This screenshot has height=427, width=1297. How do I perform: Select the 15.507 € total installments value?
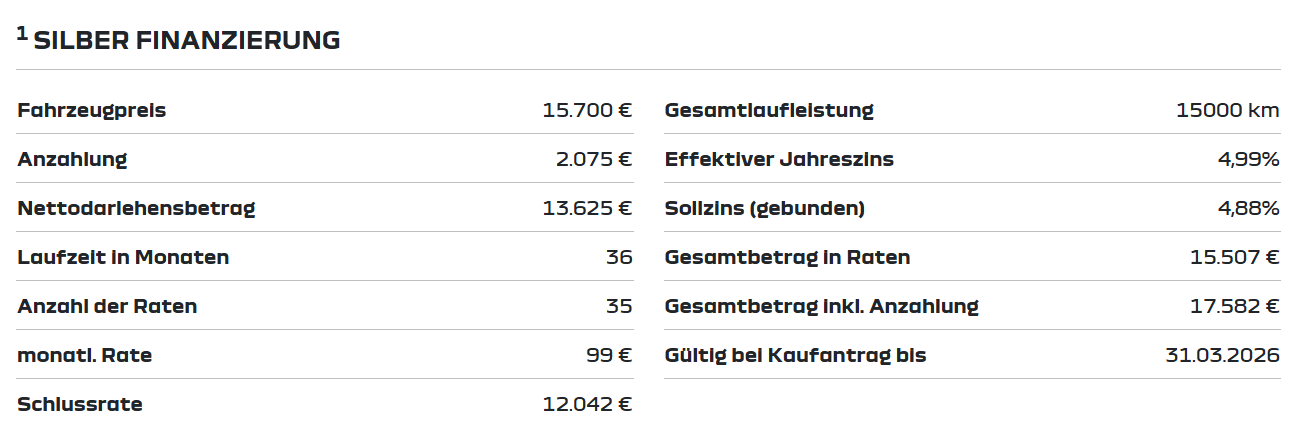coord(1235,257)
